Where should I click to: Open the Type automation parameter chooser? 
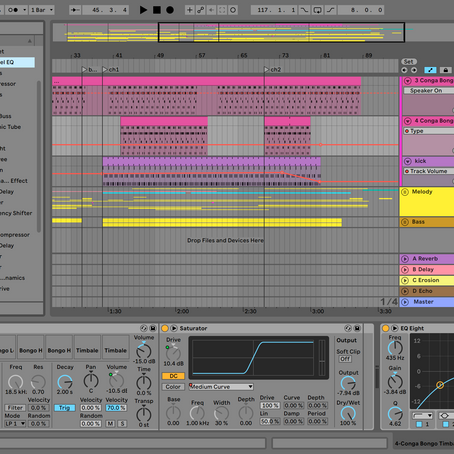pyautogui.click(x=429, y=131)
